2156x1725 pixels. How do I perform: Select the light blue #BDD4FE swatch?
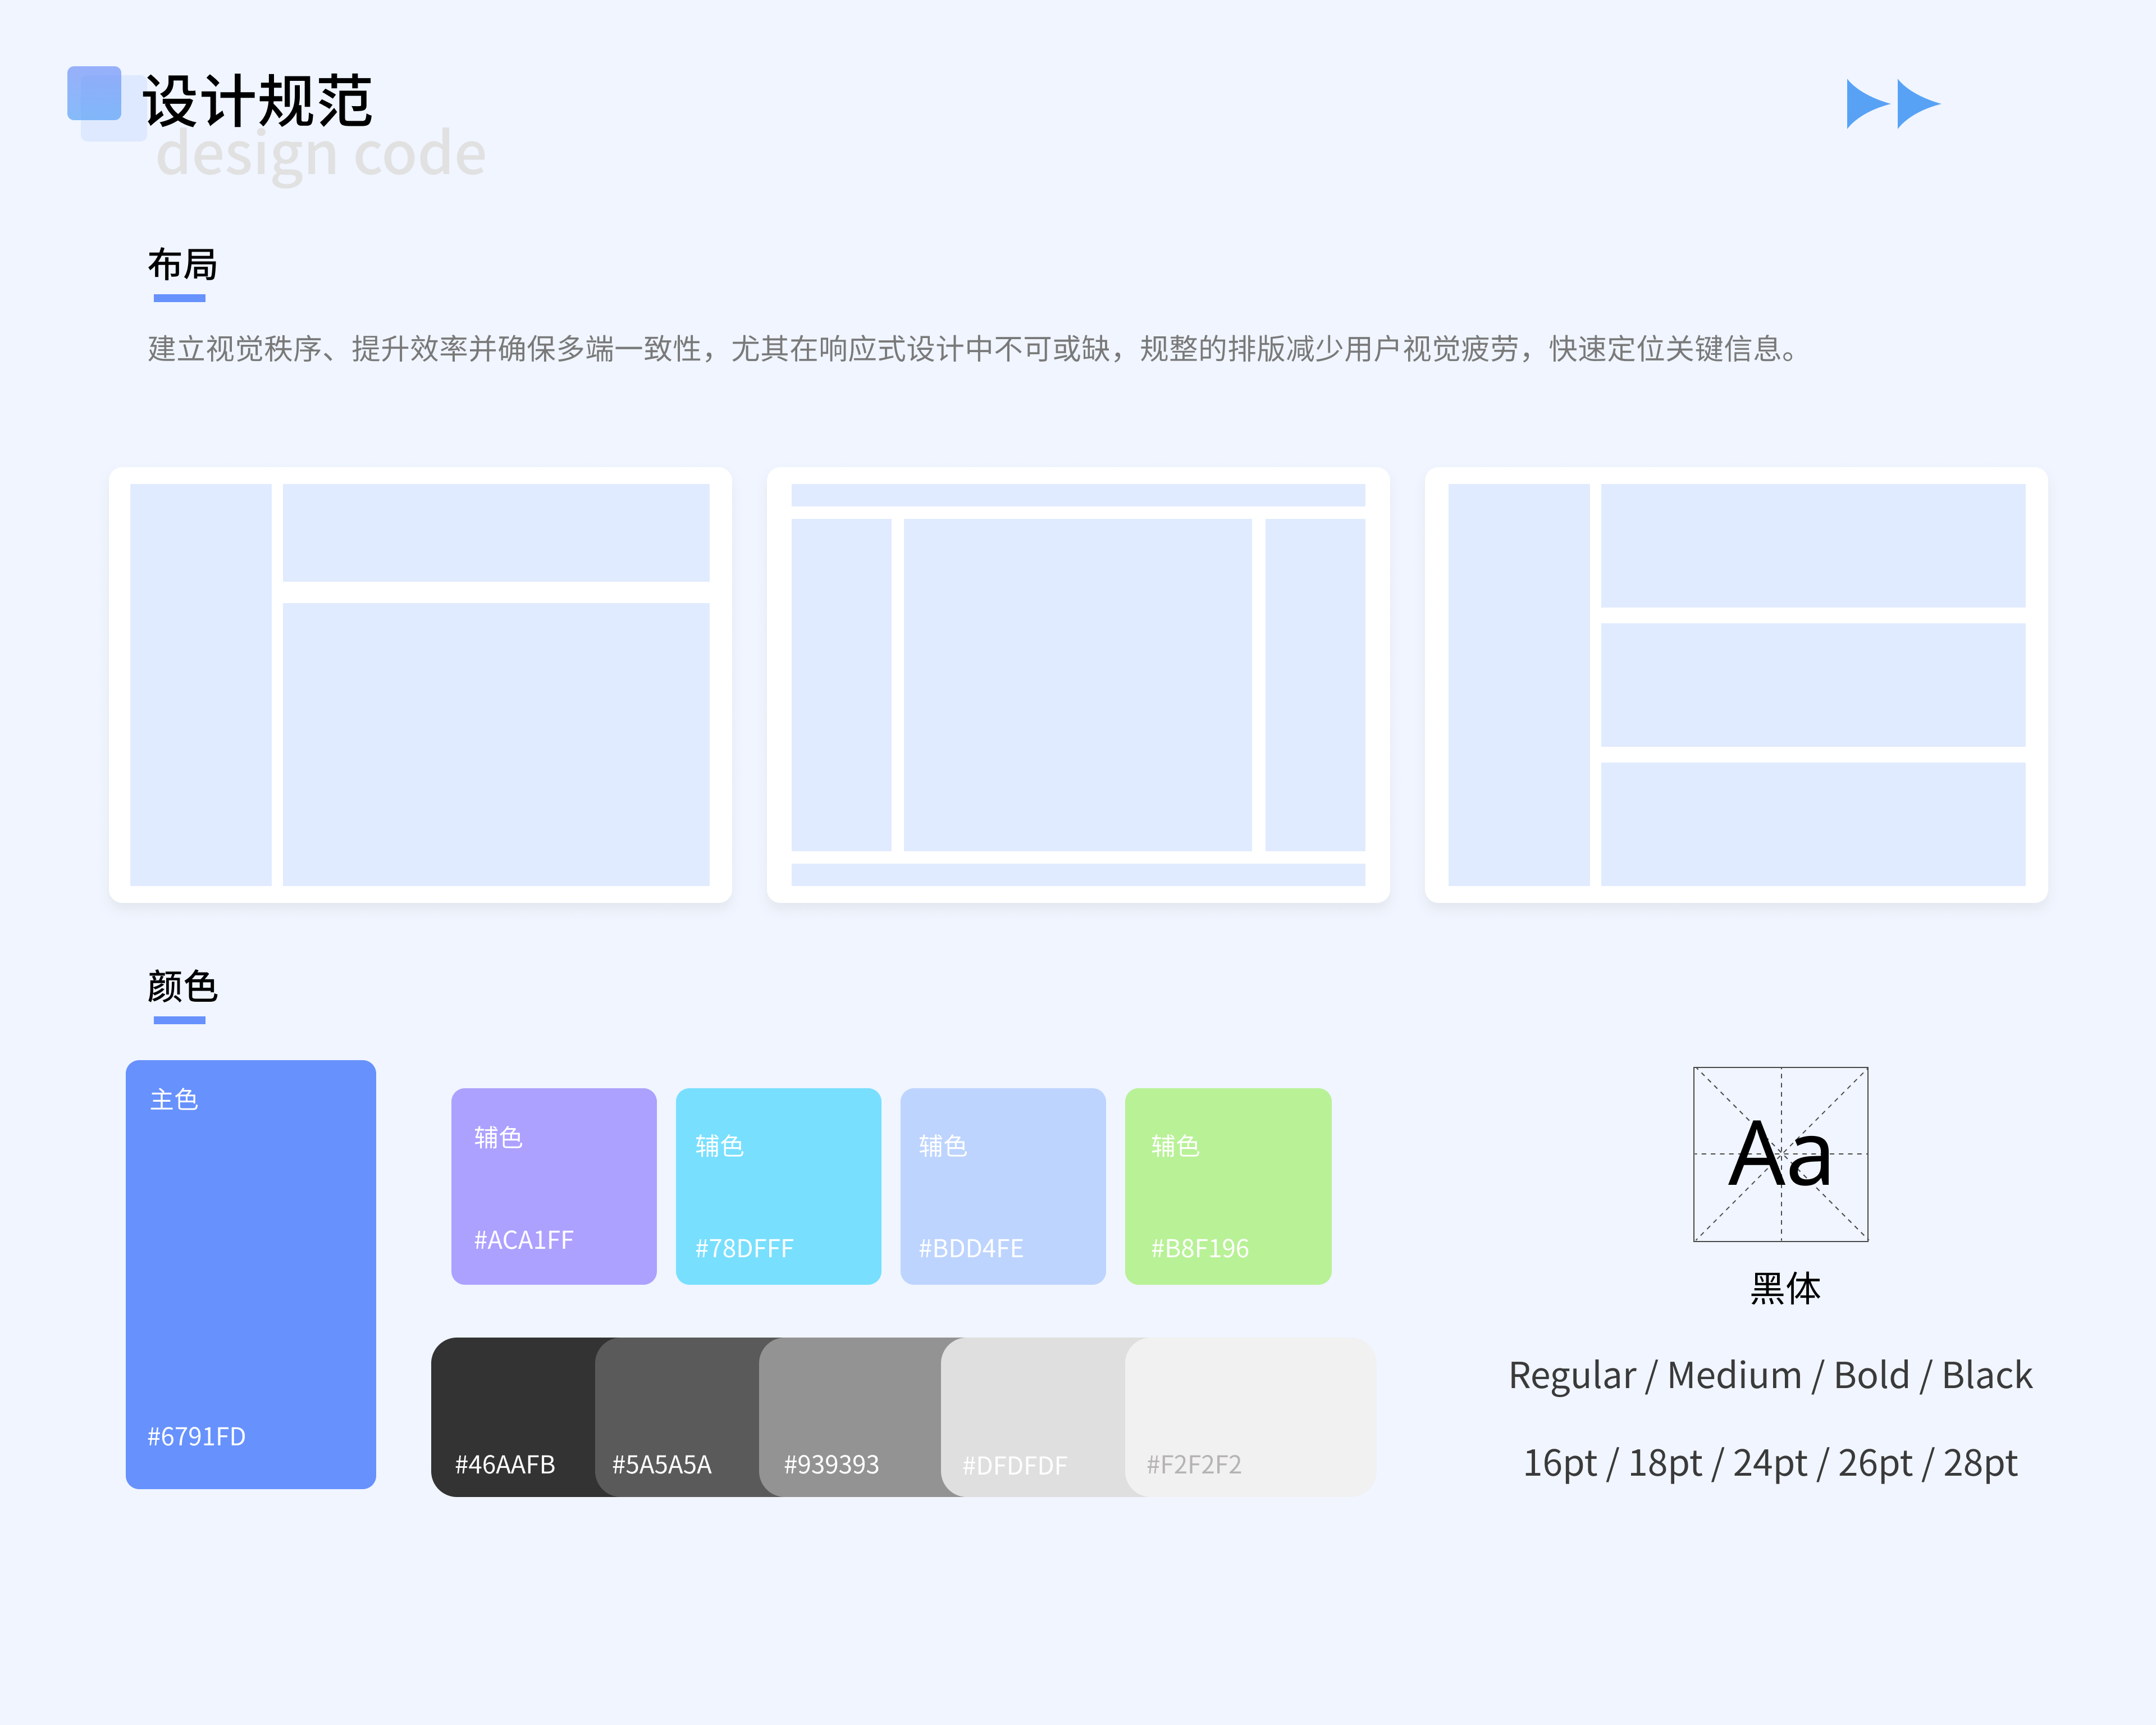point(1002,1186)
